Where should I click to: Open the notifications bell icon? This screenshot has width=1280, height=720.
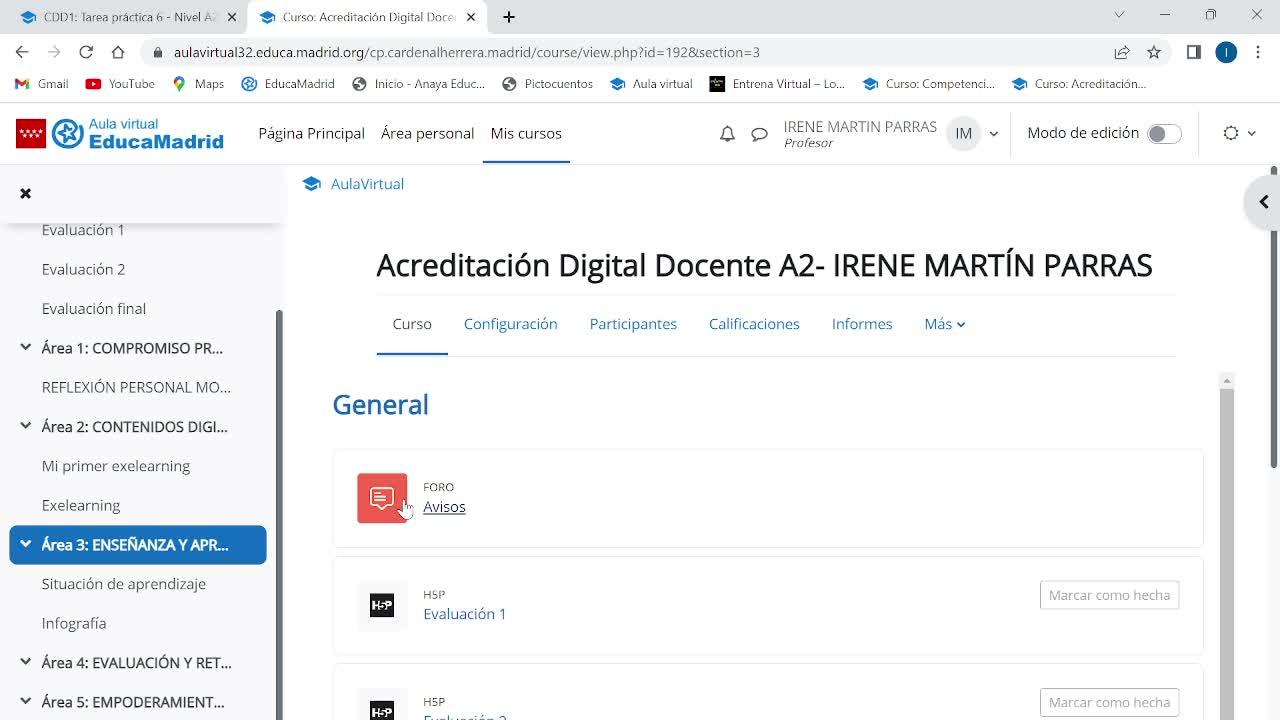coord(727,134)
